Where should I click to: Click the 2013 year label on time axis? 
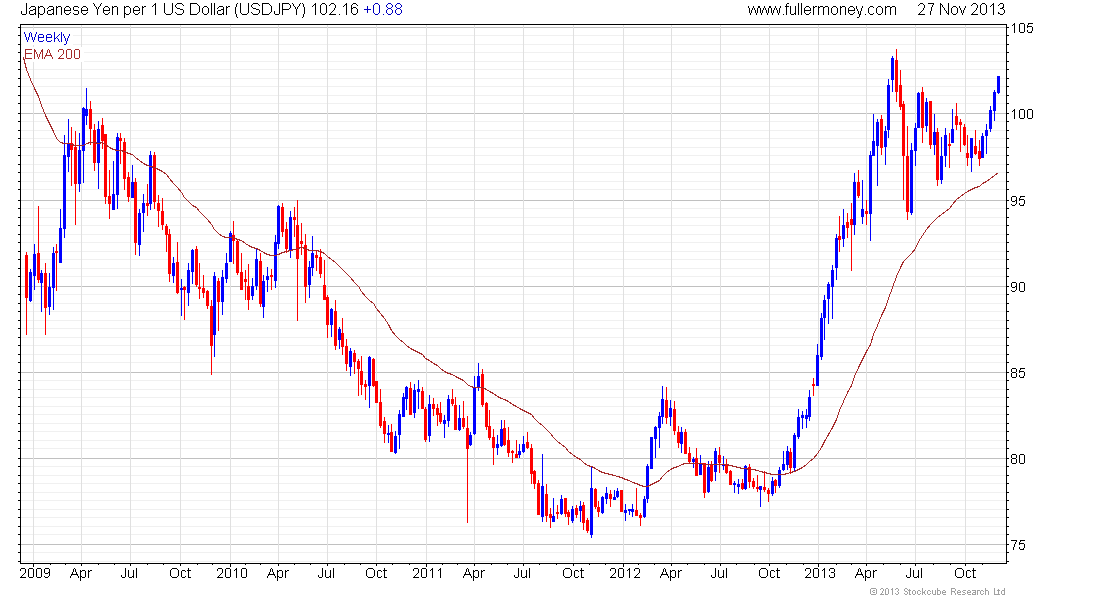click(820, 573)
